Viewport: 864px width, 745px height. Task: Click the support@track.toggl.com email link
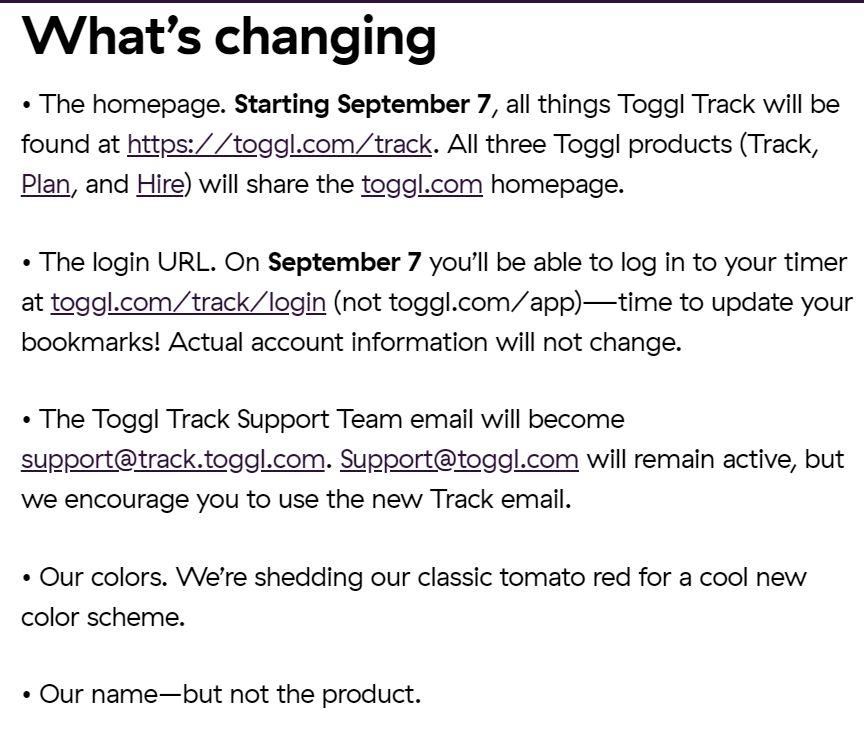coord(173,460)
